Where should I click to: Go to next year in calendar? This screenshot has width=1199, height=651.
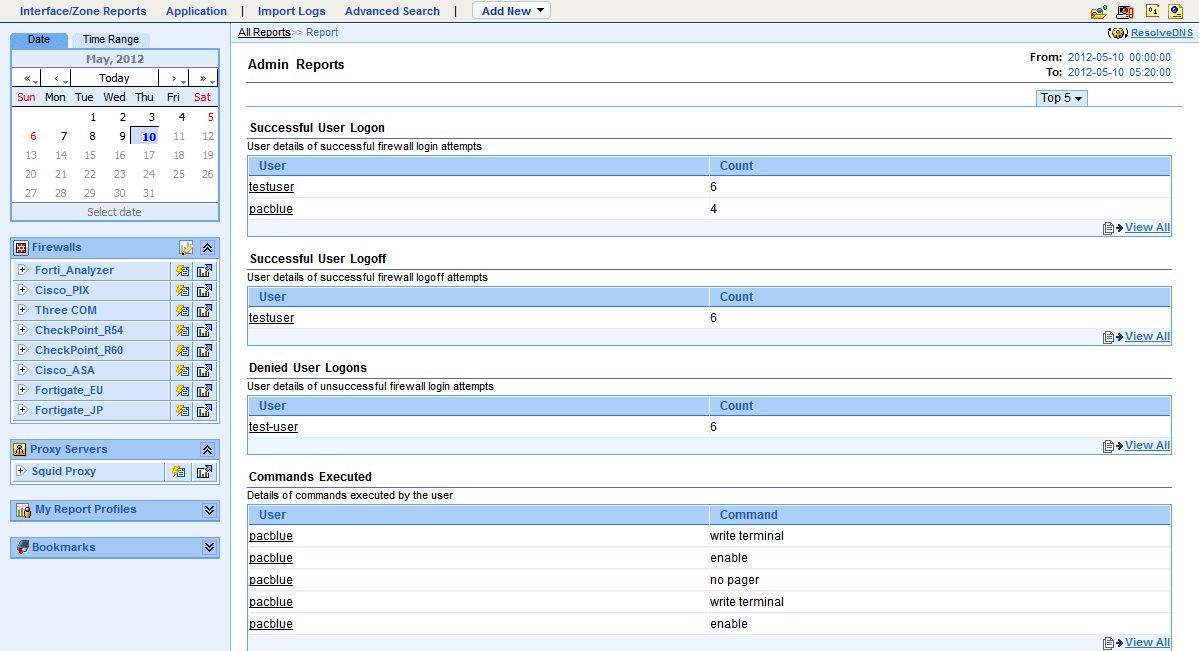[x=203, y=77]
